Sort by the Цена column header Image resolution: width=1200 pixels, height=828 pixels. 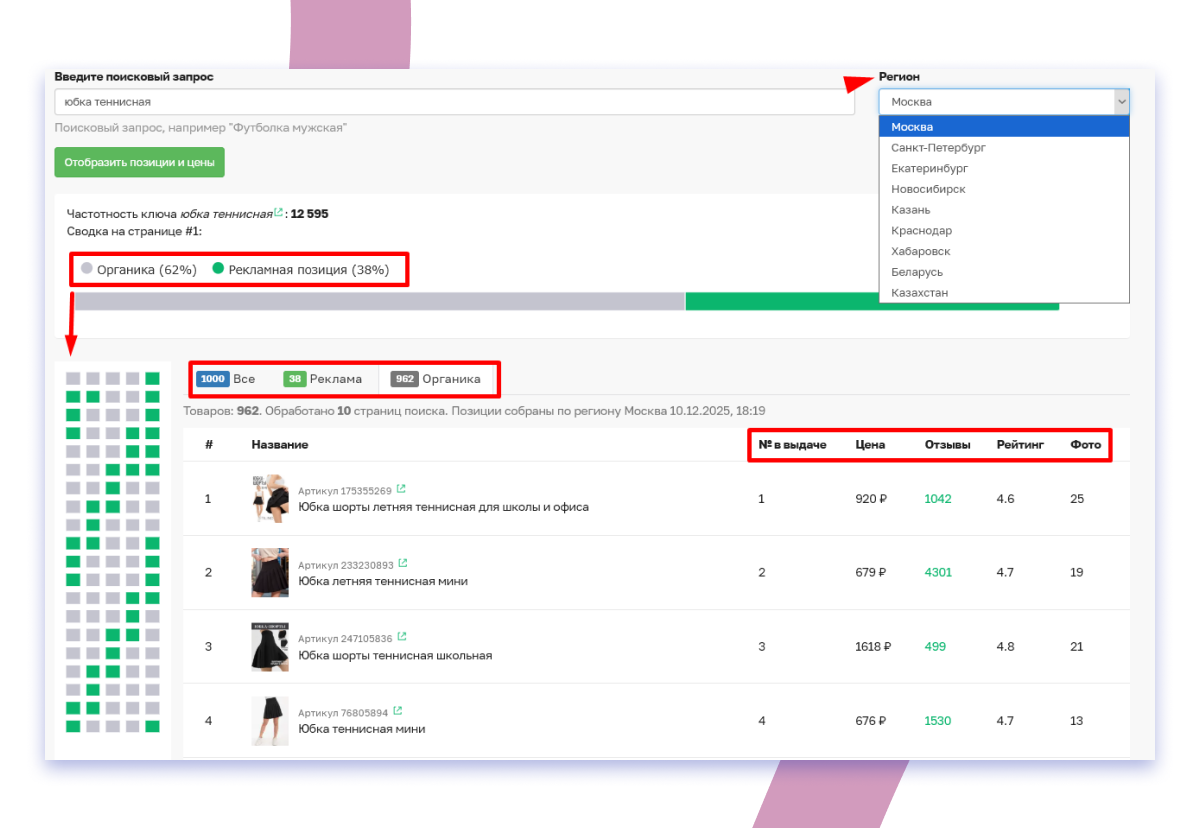tap(870, 445)
